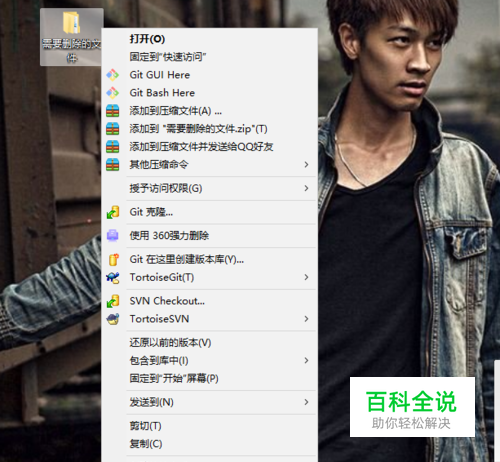Screen dimensions: 500x462
Task: Click the archive icon beside 添加到 "需要删除的文件.zip"(T)
Action: [112, 129]
